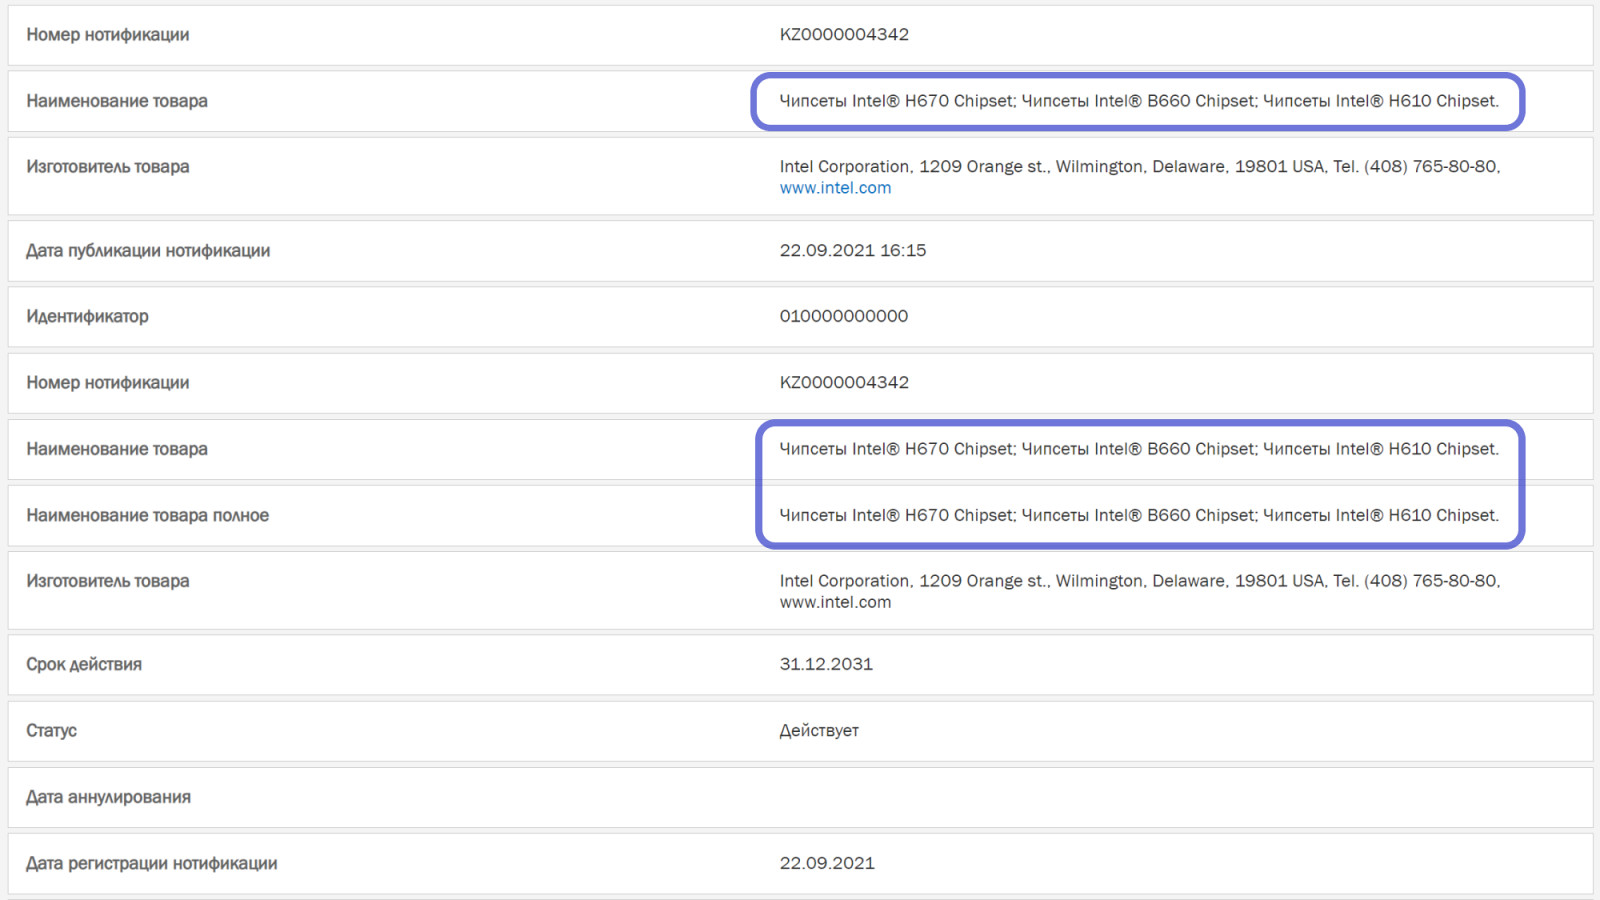Select the '22.09.2021 16:15' publication timestamp

point(852,251)
